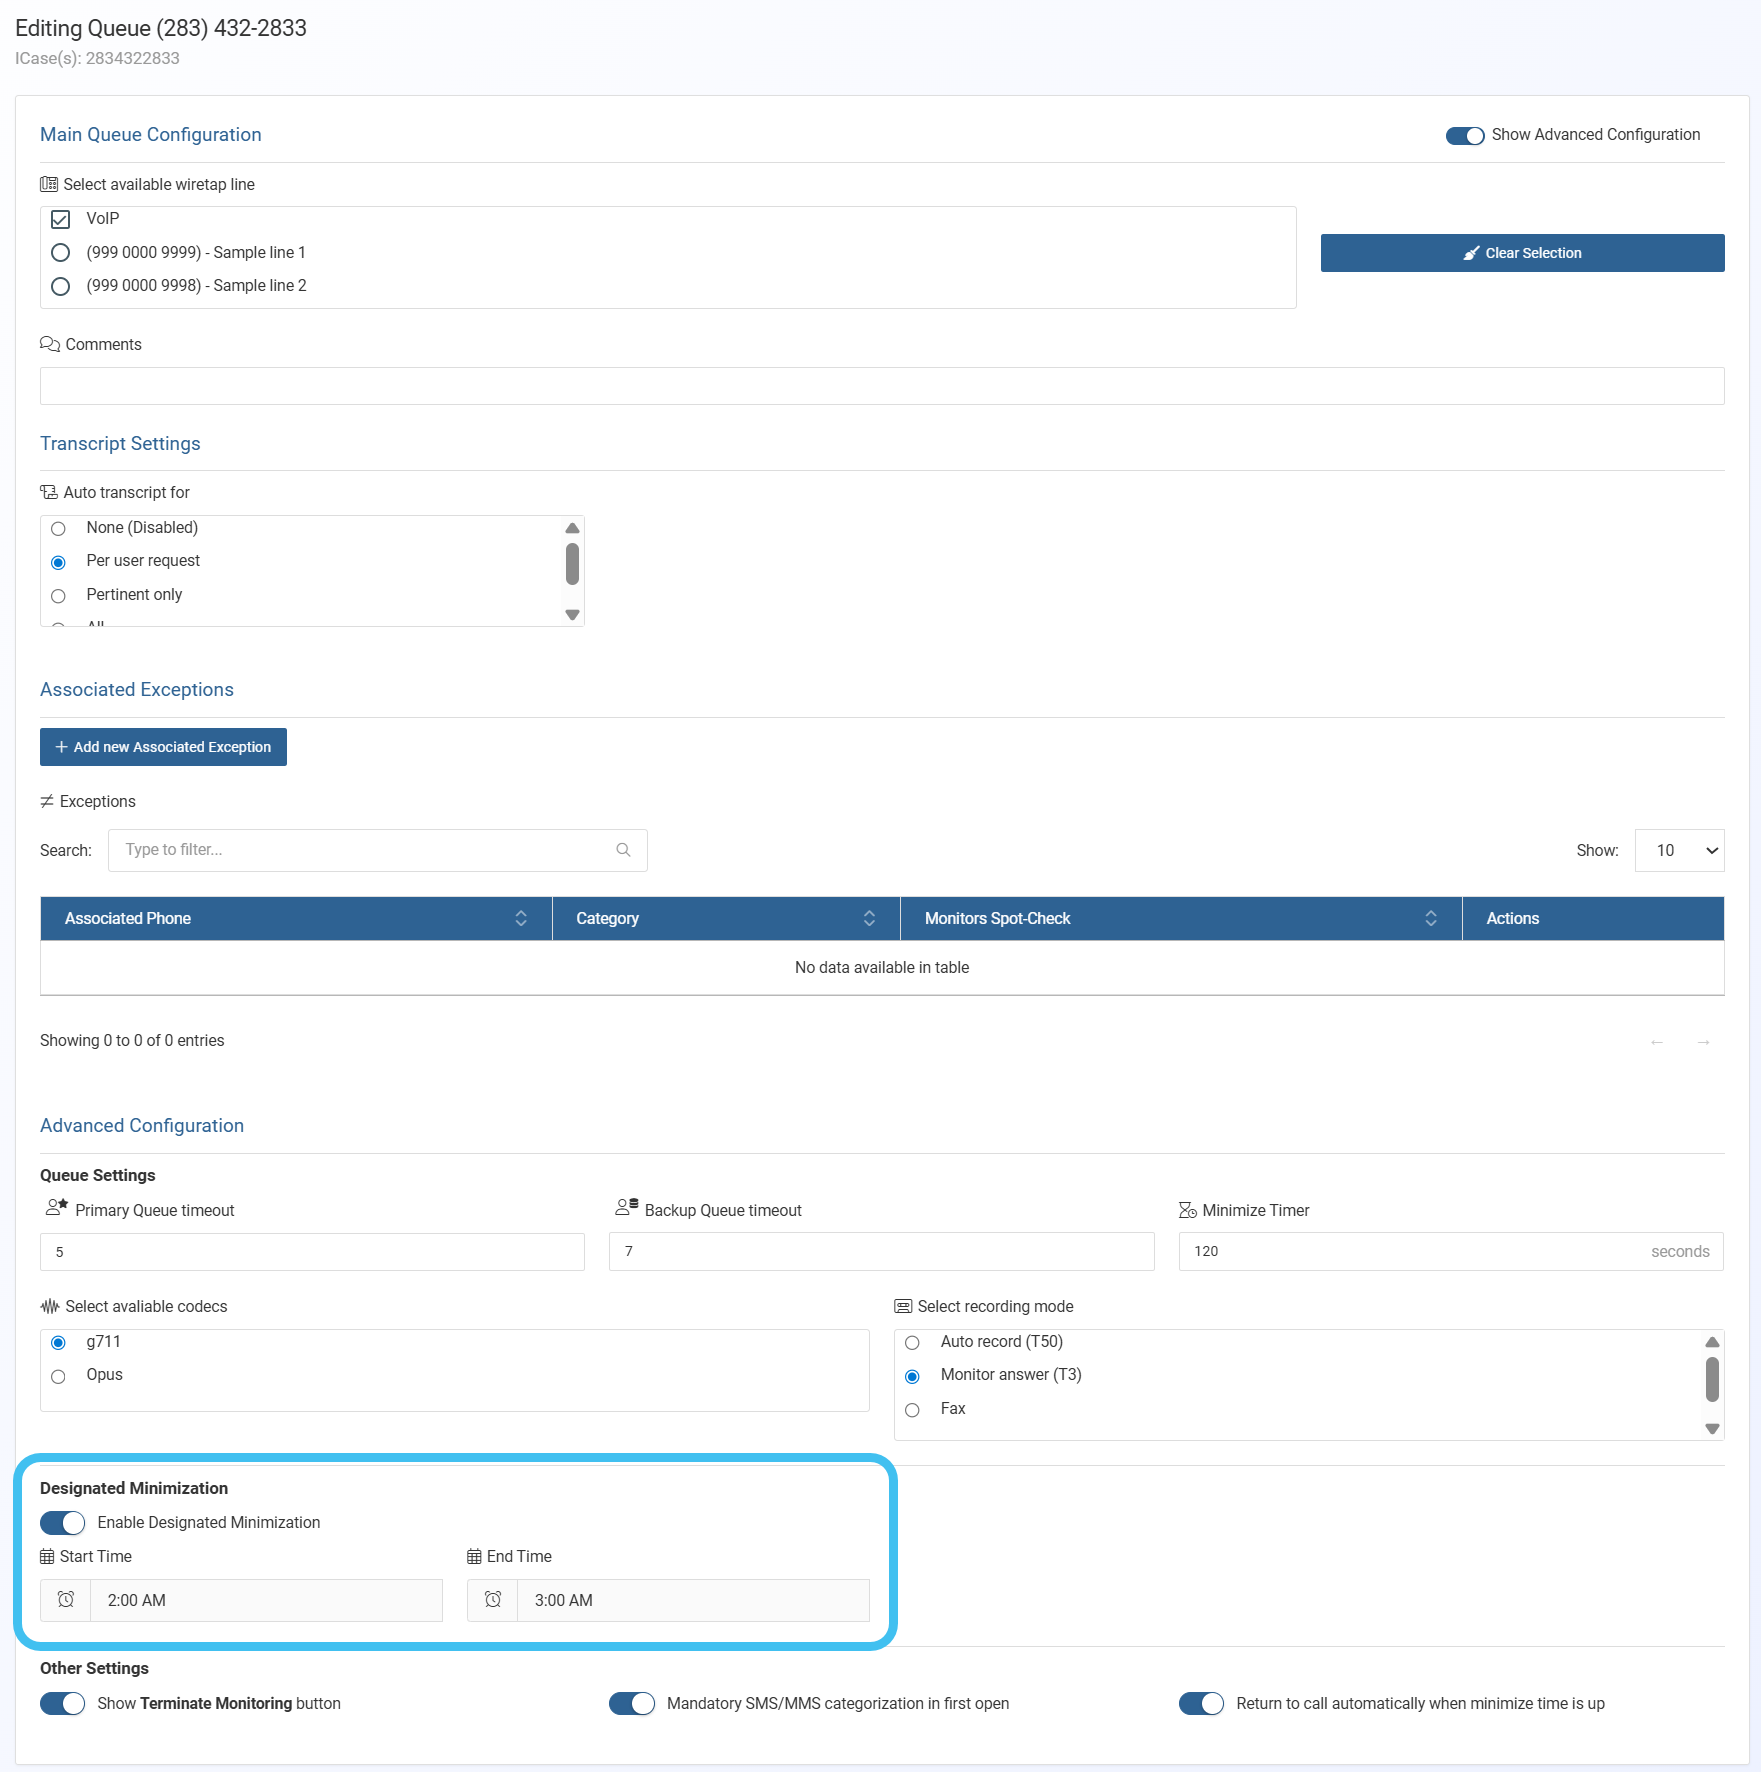The height and width of the screenshot is (1772, 1761).
Task: Toggle Show Advanced Configuration switch
Action: [x=1465, y=135]
